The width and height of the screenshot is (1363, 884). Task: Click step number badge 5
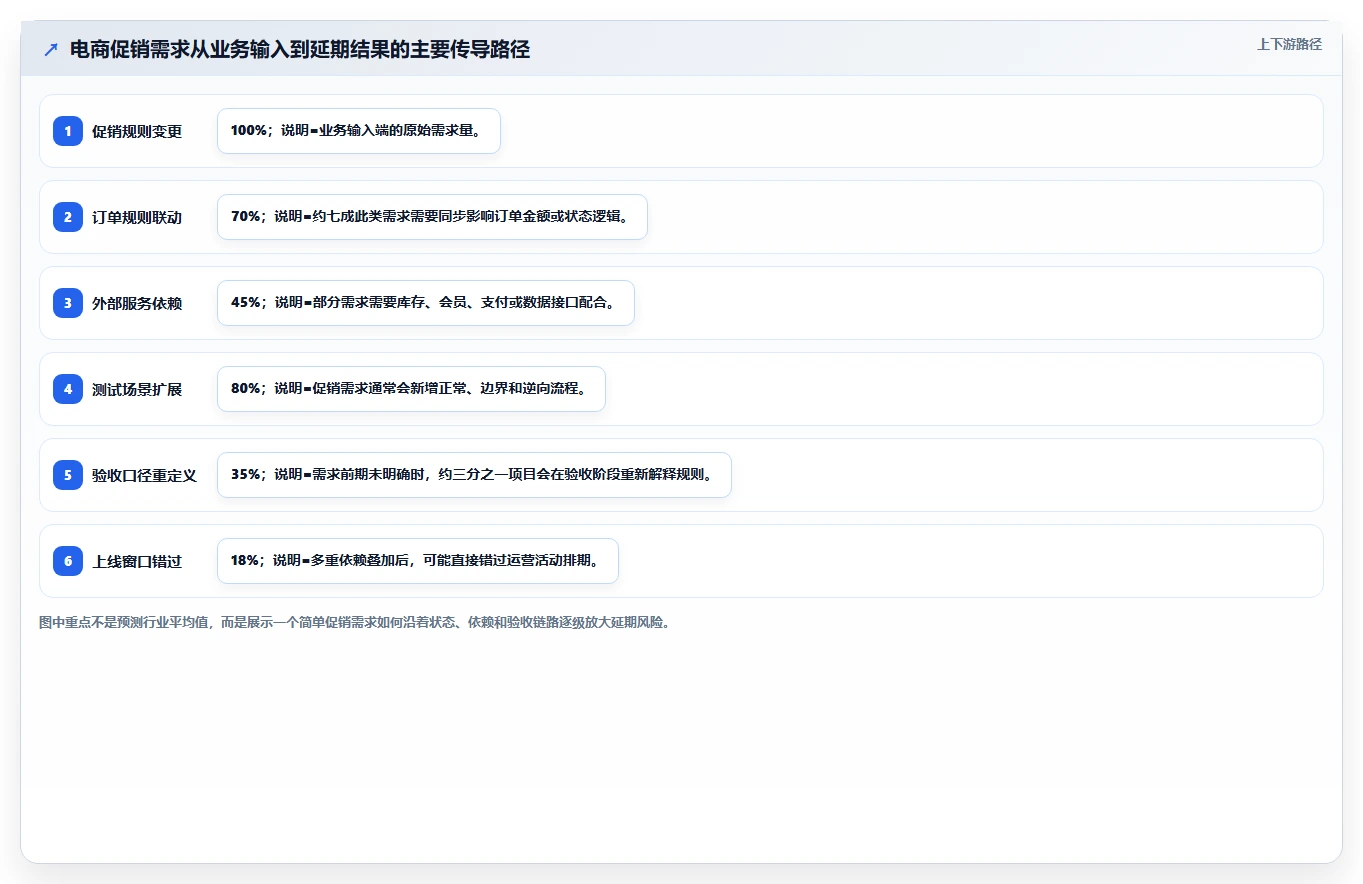[68, 475]
